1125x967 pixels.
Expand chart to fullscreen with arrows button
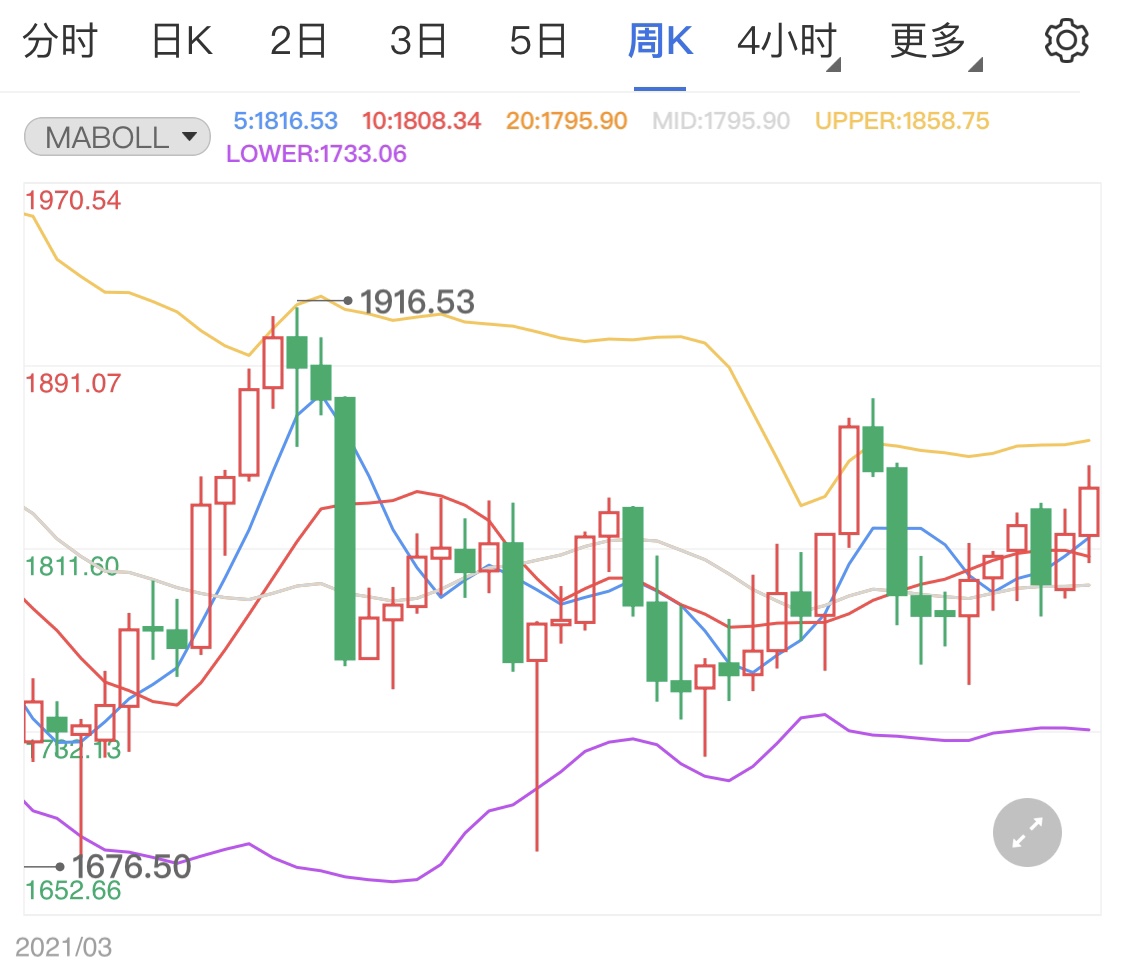click(x=1027, y=832)
